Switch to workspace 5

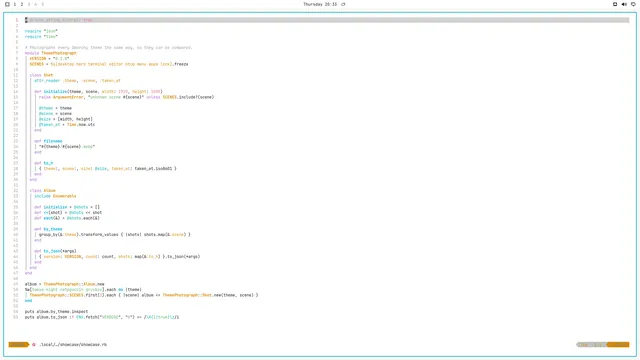(42, 4)
